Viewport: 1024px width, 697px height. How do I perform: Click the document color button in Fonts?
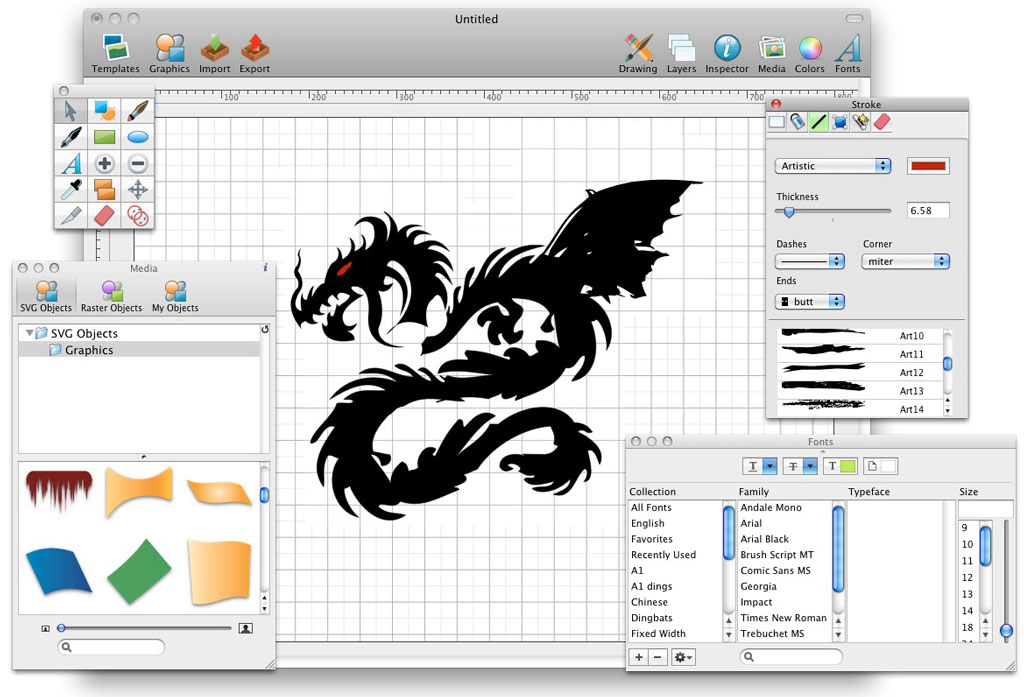(880, 466)
